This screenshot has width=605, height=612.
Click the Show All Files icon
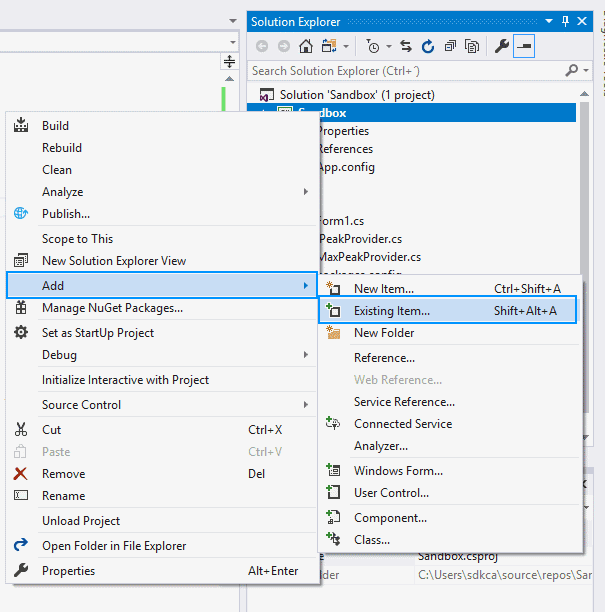[x=470, y=46]
